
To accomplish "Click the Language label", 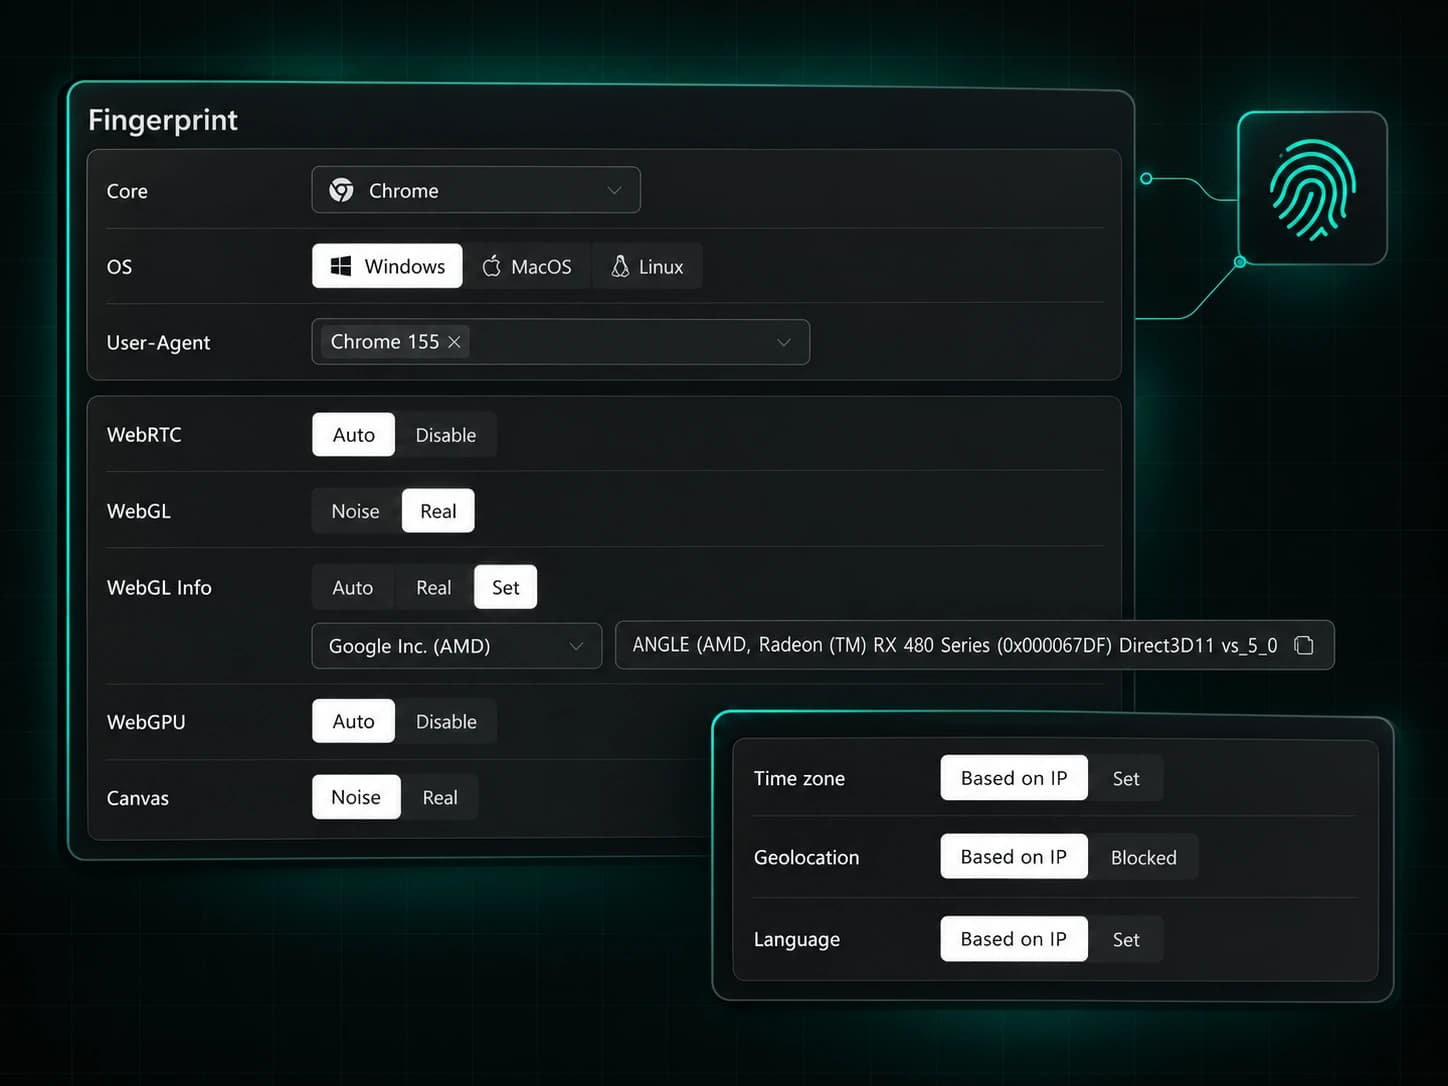I will [x=796, y=939].
